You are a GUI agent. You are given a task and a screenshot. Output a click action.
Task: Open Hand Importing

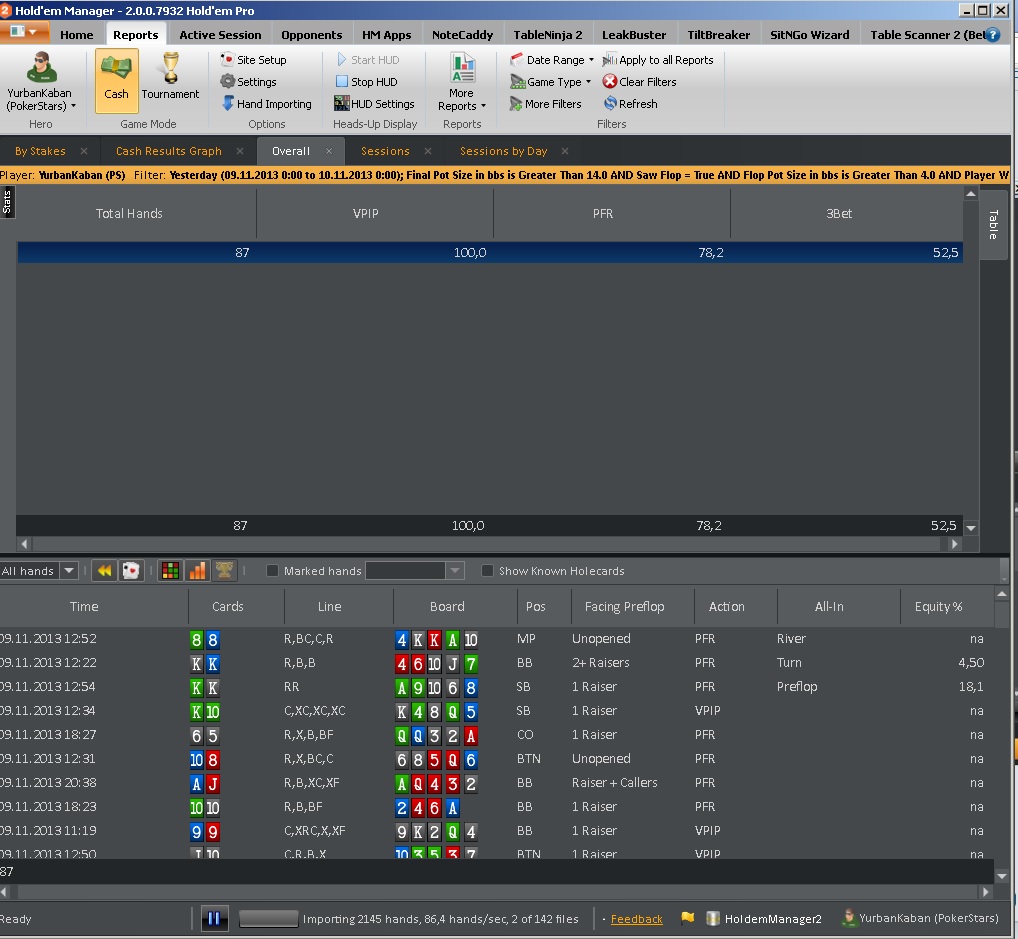tap(267, 104)
